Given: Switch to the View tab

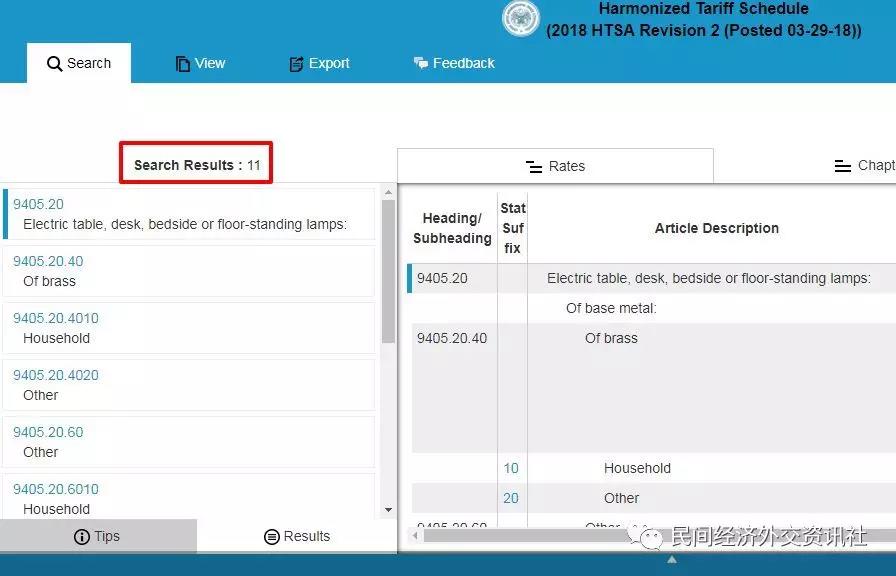Looking at the screenshot, I should [x=201, y=63].
